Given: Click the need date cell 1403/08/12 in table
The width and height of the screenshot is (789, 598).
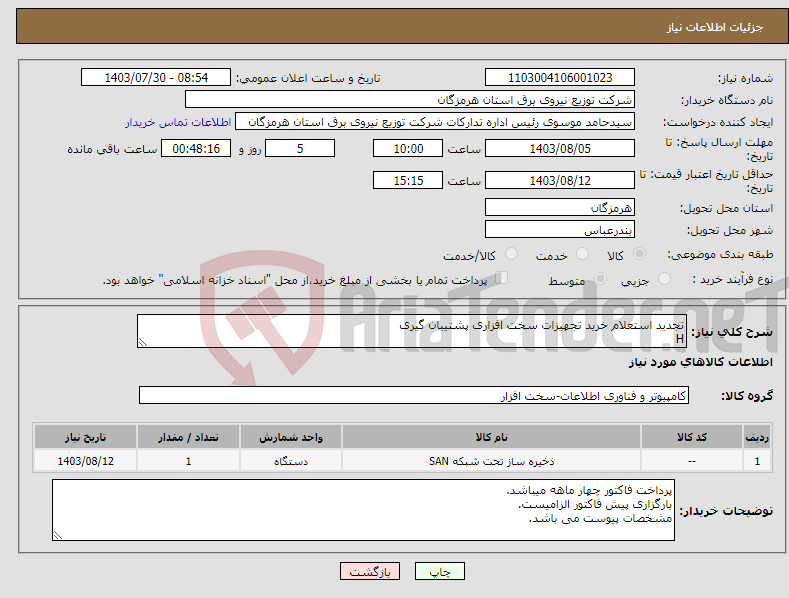Looking at the screenshot, I should coord(86,461).
